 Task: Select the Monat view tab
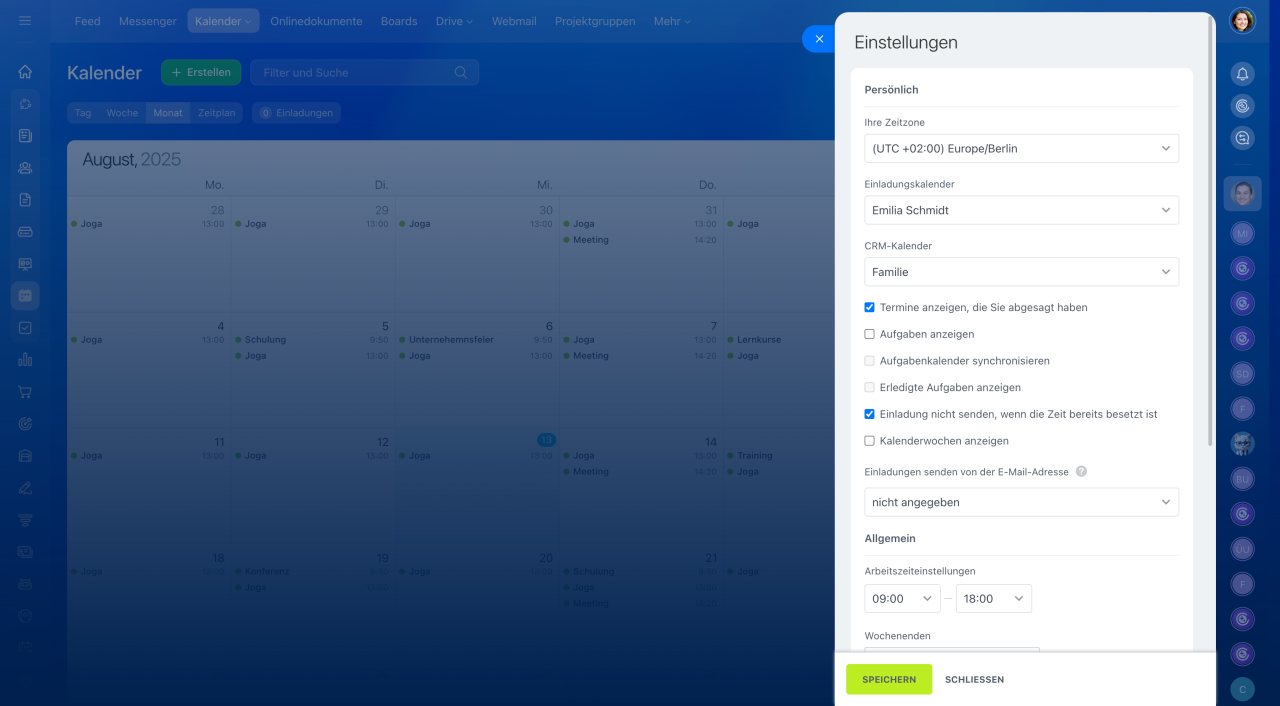click(x=168, y=113)
